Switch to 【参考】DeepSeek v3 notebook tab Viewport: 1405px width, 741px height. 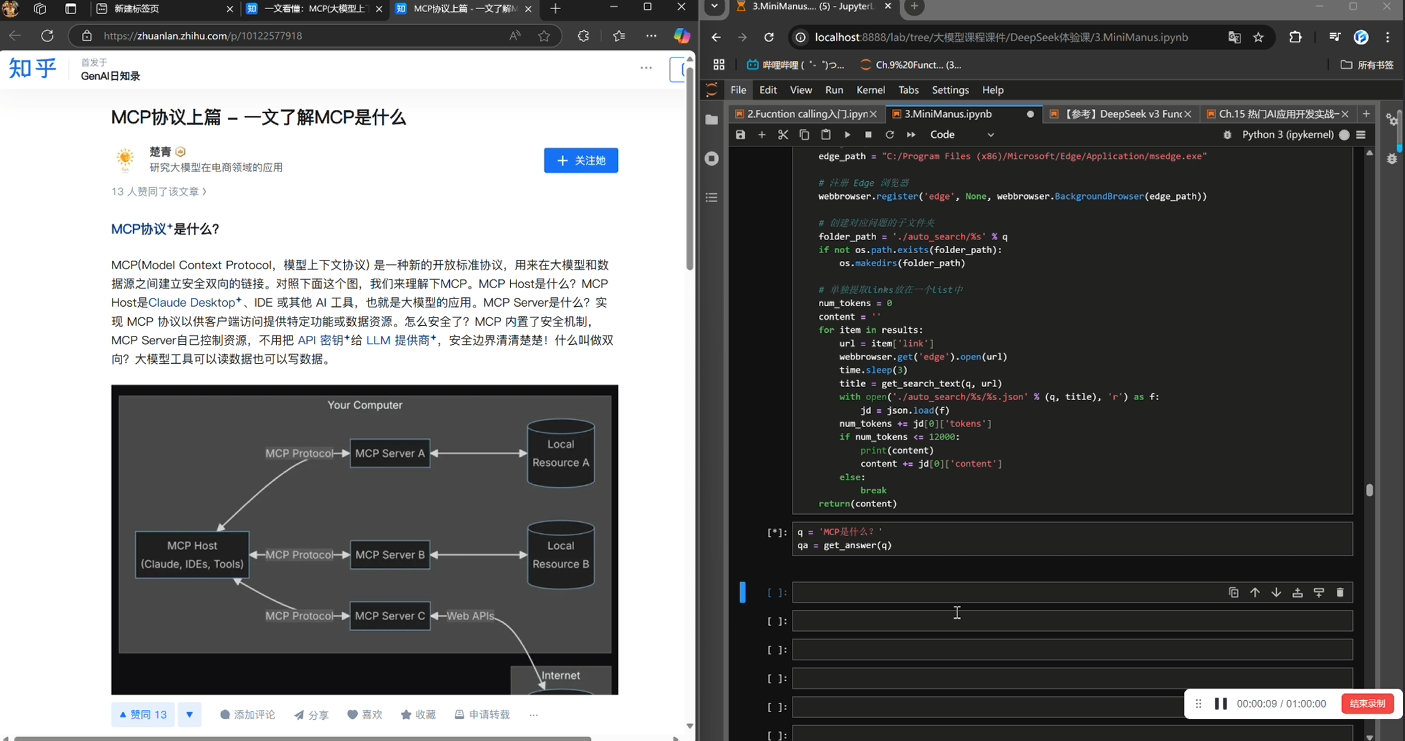coord(1119,114)
